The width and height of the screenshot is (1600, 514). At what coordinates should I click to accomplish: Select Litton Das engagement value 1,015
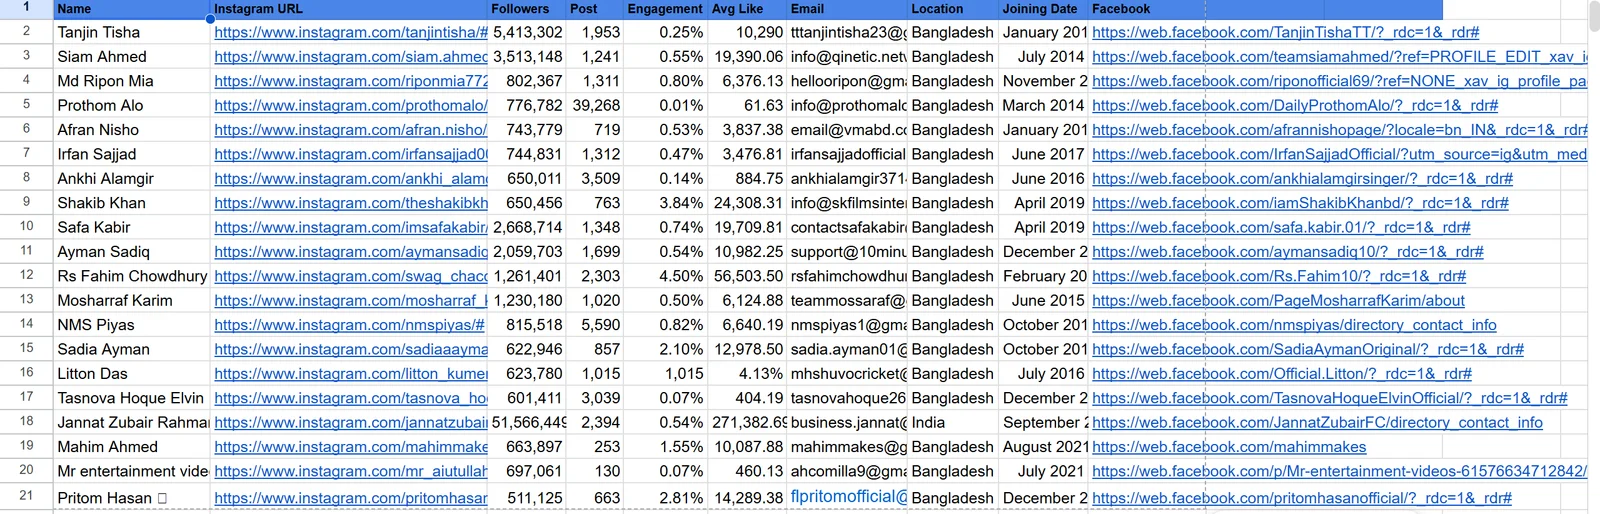pyautogui.click(x=665, y=374)
